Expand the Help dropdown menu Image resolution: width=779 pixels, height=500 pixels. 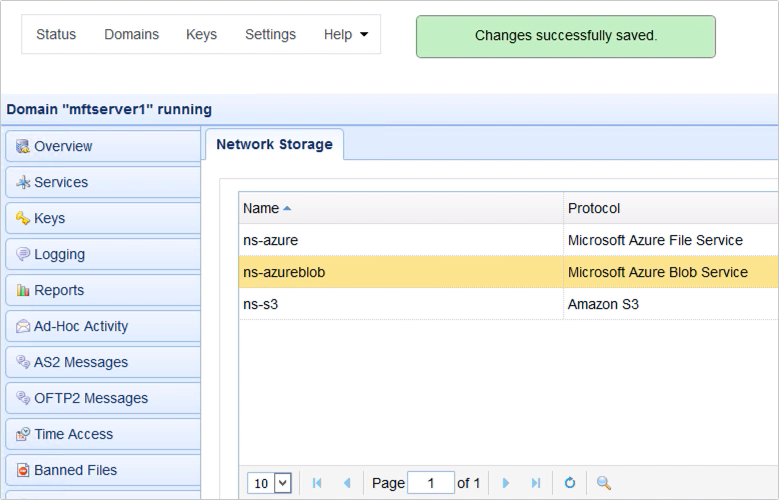coord(345,35)
